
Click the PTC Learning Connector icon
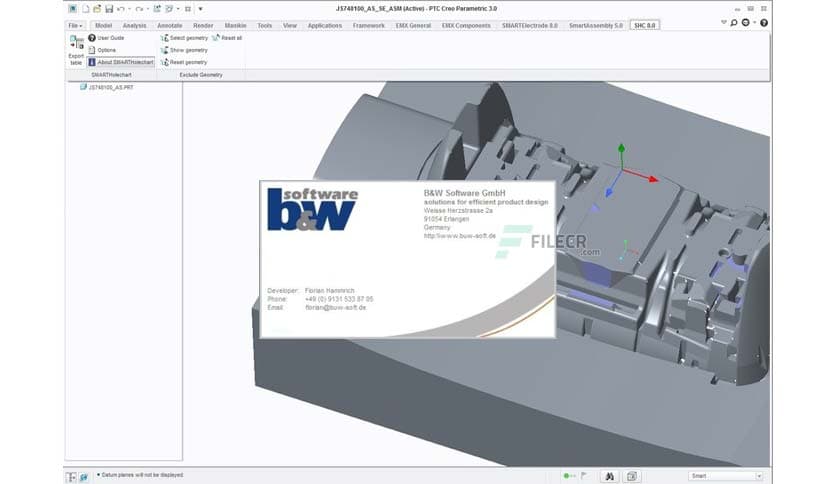[x=746, y=22]
